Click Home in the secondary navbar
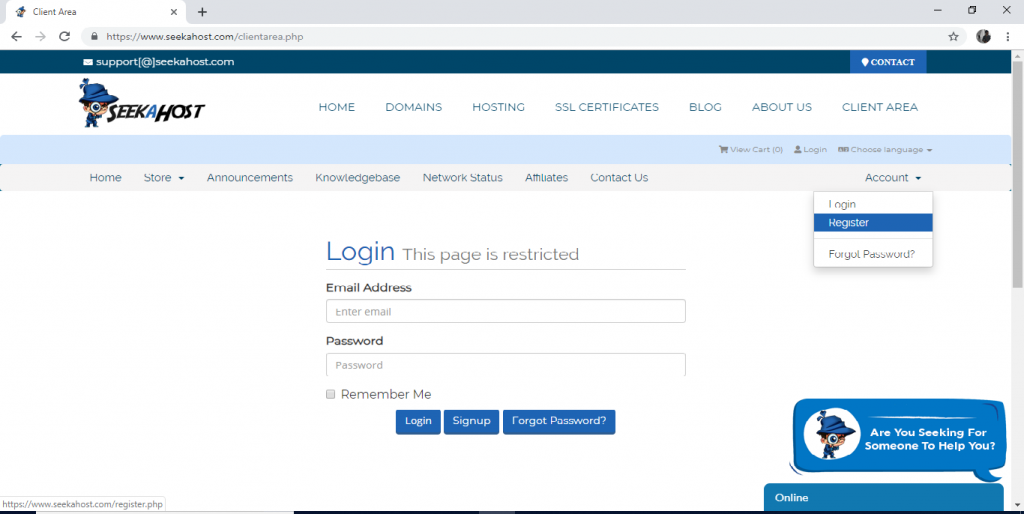1024x514 pixels. [x=106, y=178]
